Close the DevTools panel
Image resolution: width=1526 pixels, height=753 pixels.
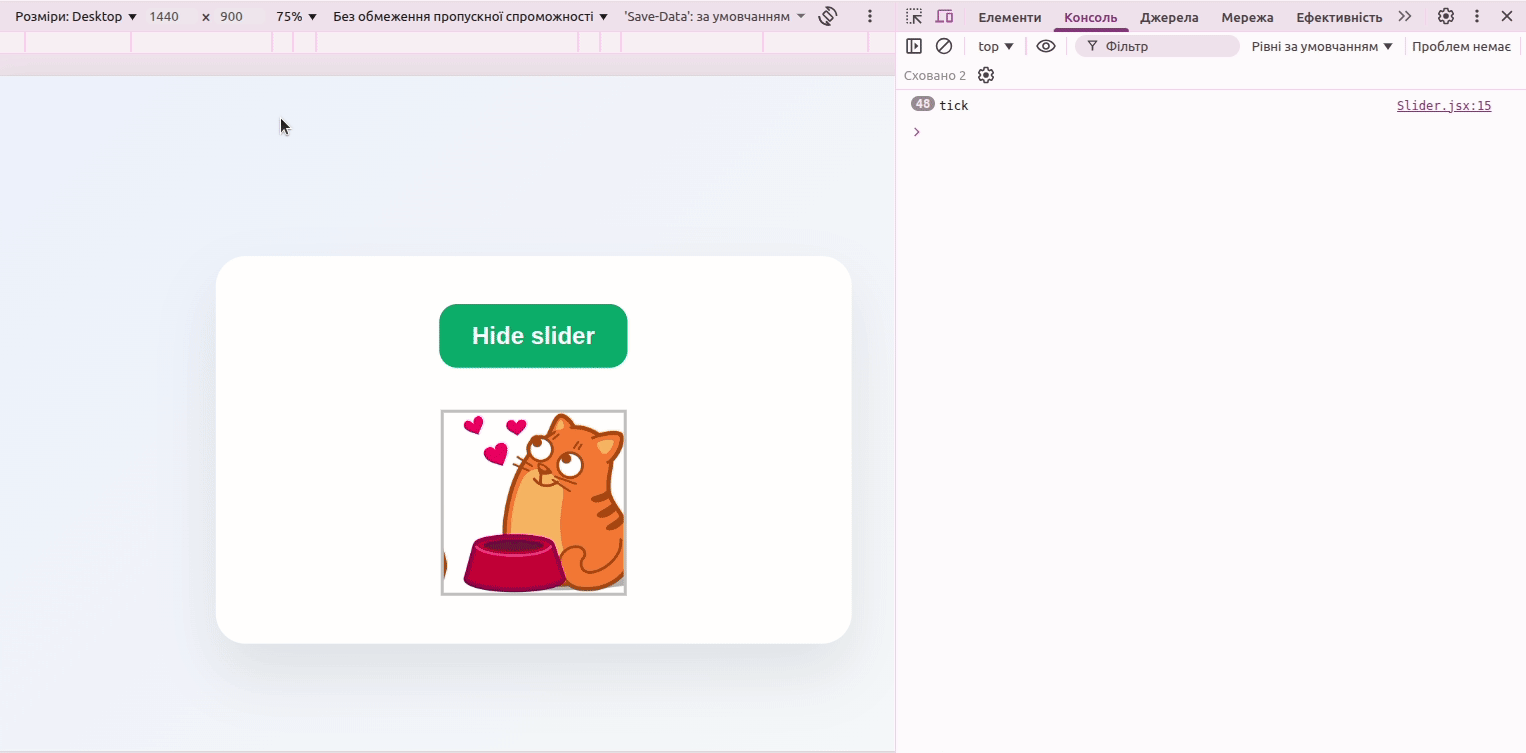tap(1506, 16)
